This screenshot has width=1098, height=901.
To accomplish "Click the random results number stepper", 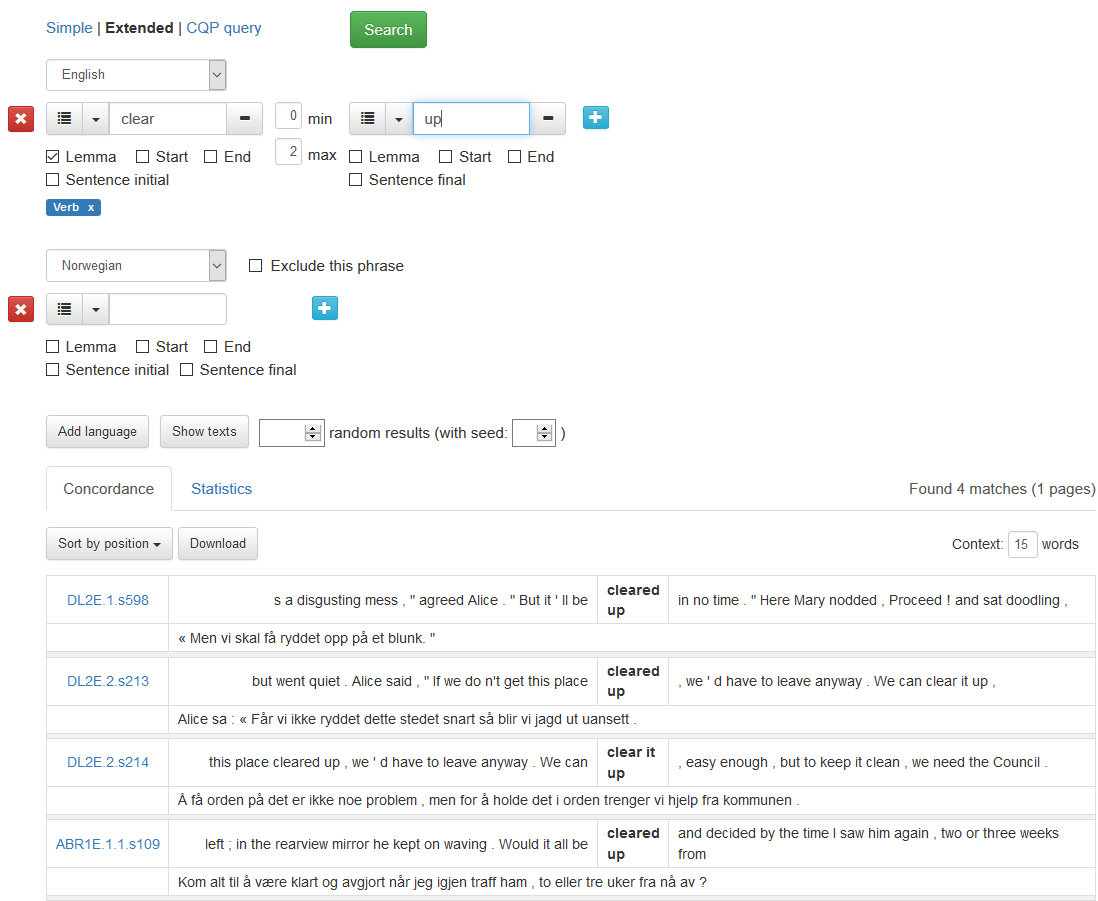I will coord(312,433).
